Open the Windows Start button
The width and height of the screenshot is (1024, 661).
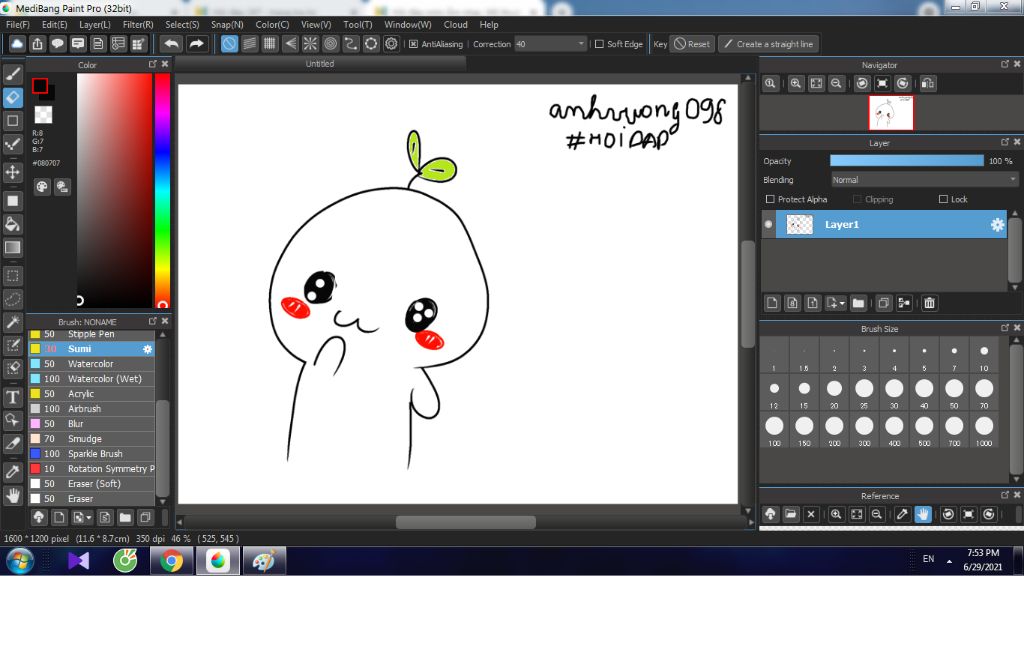click(x=19, y=561)
